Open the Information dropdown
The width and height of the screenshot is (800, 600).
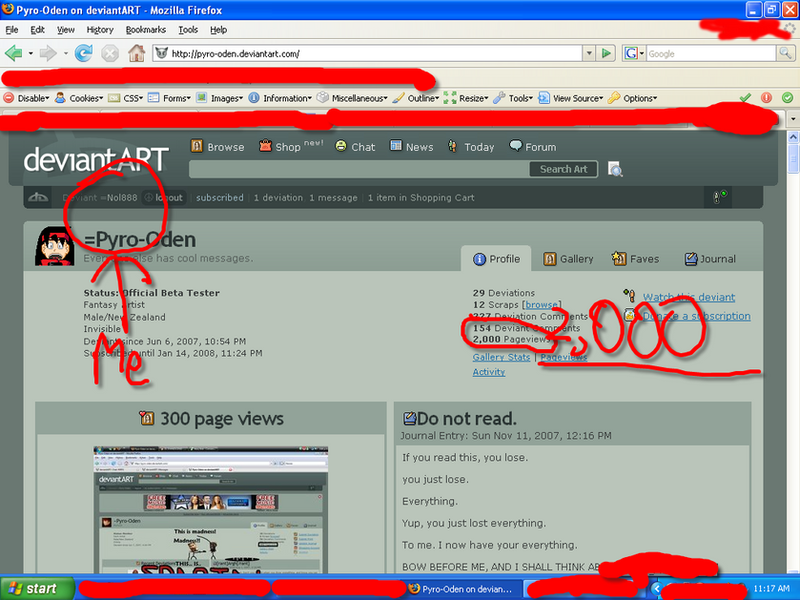(x=280, y=98)
